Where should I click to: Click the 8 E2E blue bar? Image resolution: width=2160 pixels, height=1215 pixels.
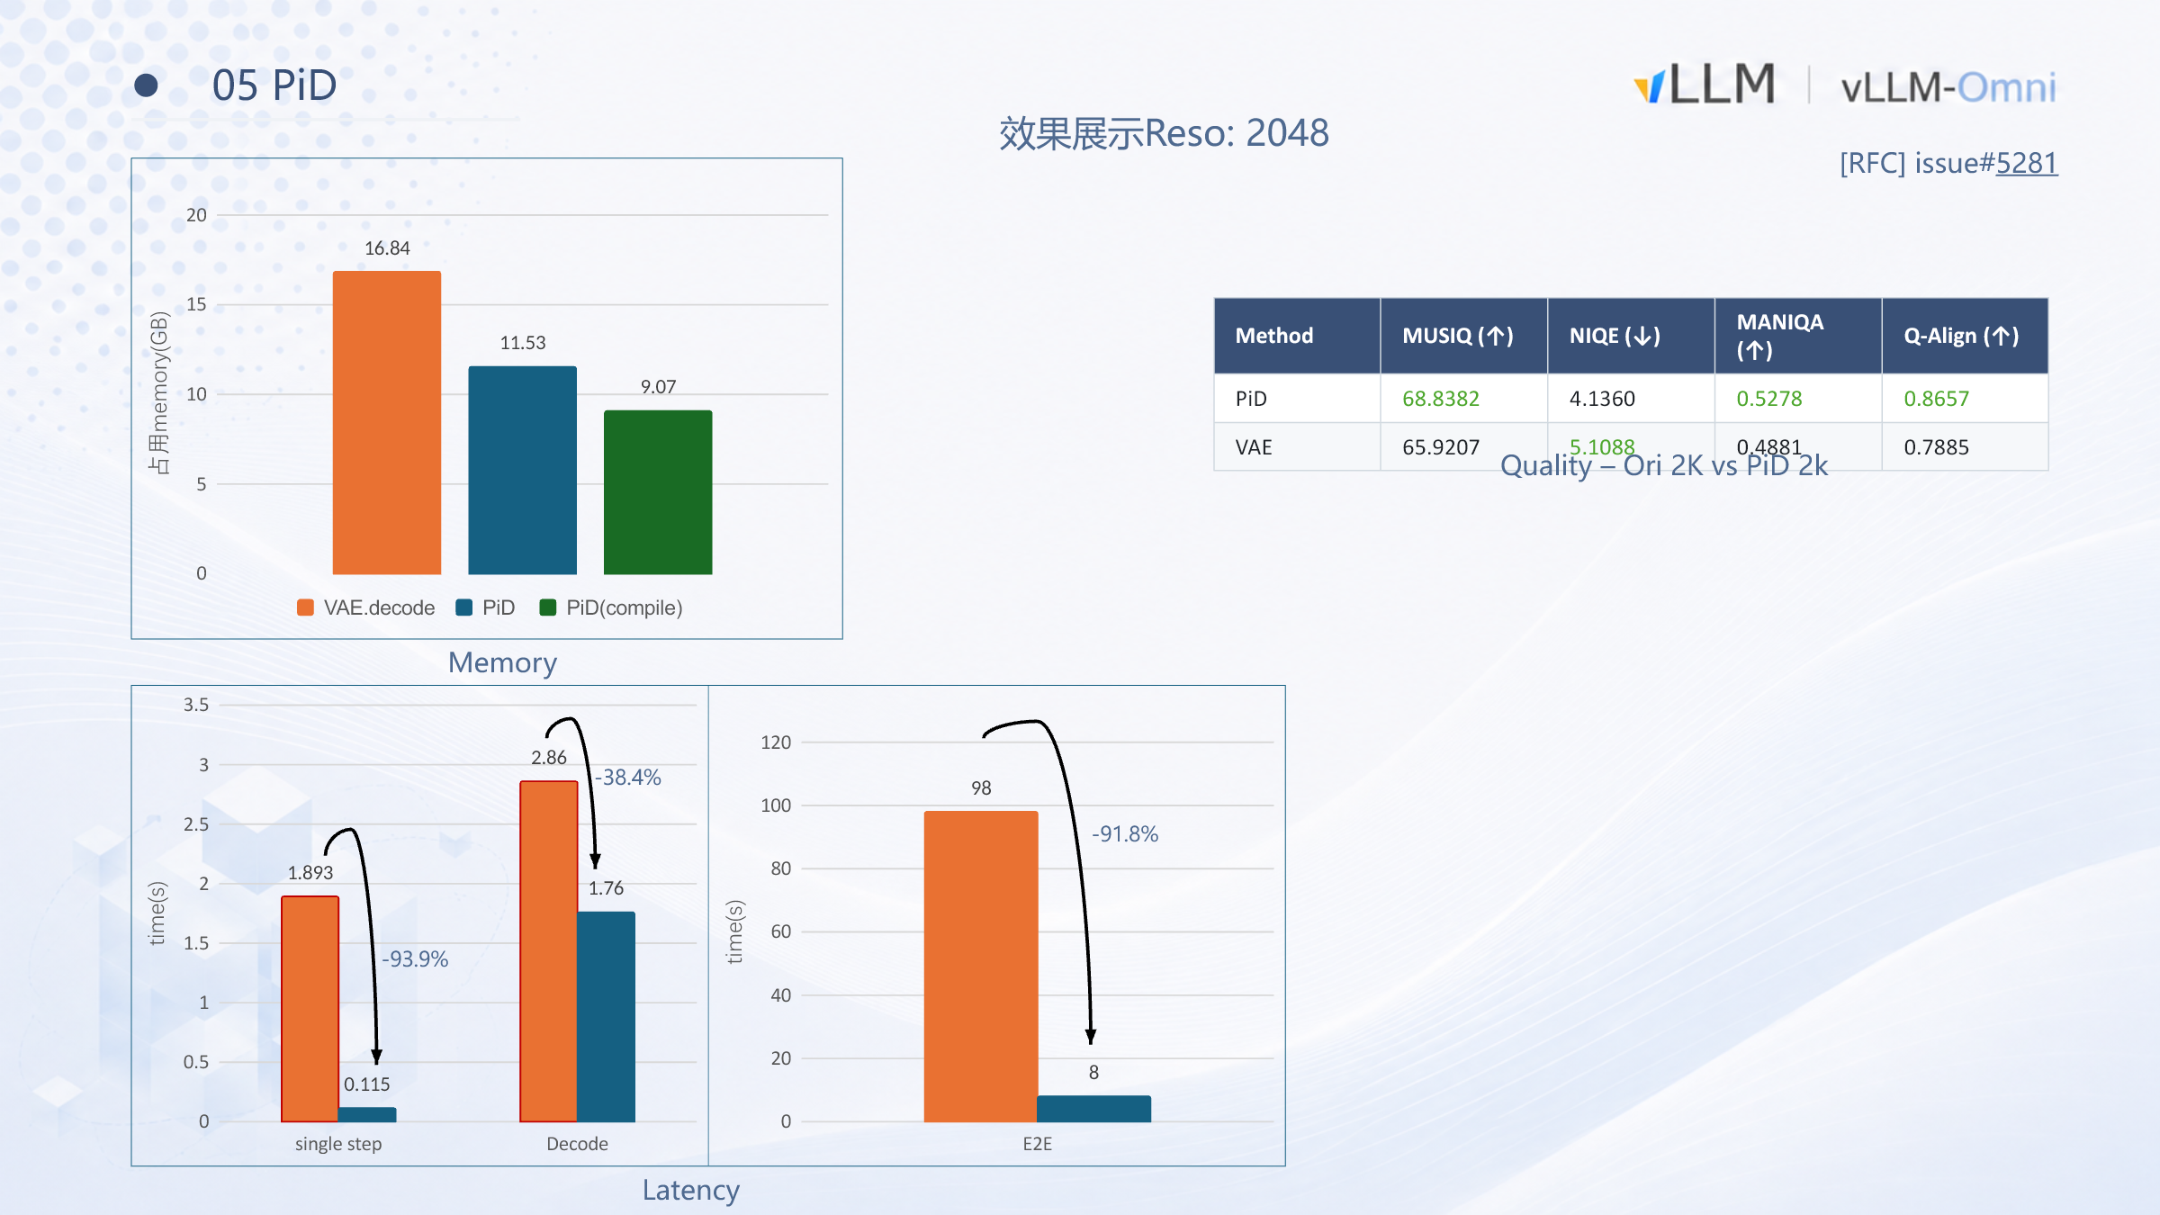click(1094, 1108)
